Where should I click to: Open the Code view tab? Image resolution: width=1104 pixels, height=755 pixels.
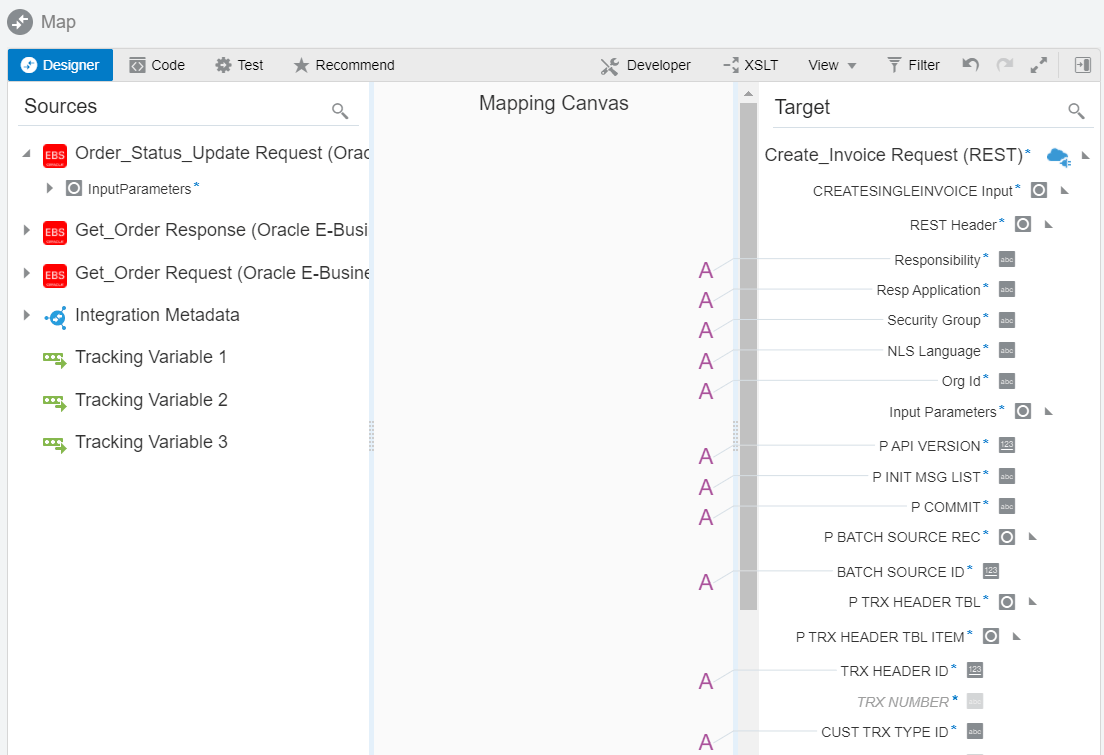click(x=157, y=65)
